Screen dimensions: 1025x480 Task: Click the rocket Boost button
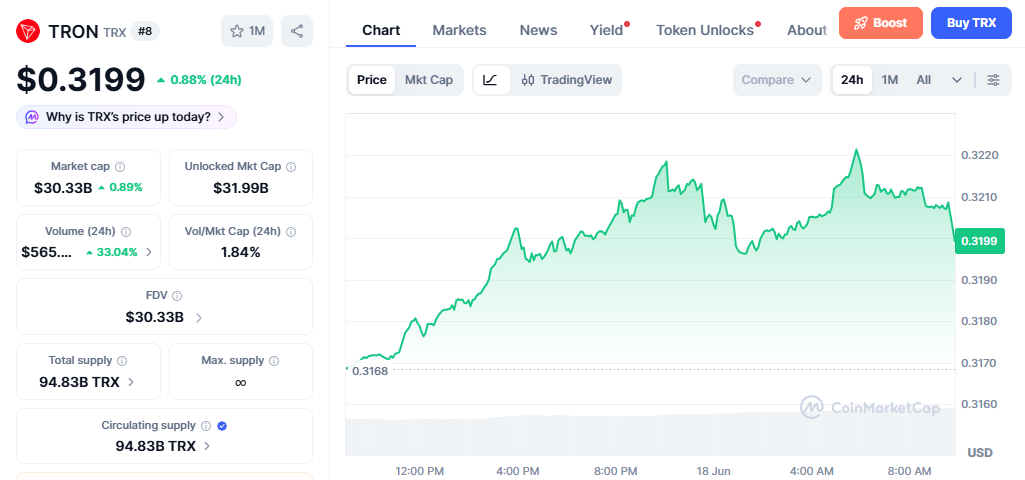click(881, 23)
